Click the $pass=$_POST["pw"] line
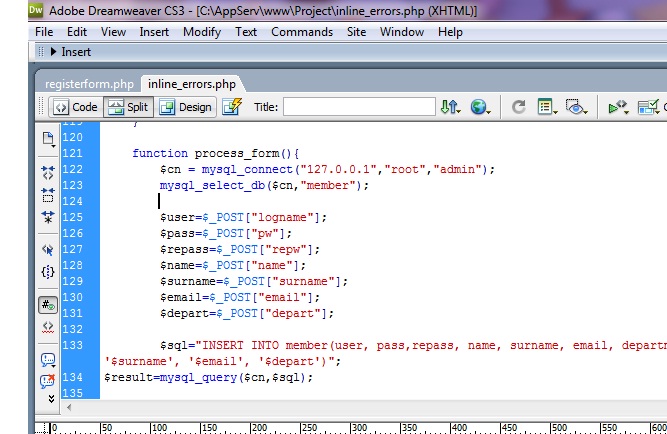The height and width of the screenshot is (434, 667). (226, 233)
